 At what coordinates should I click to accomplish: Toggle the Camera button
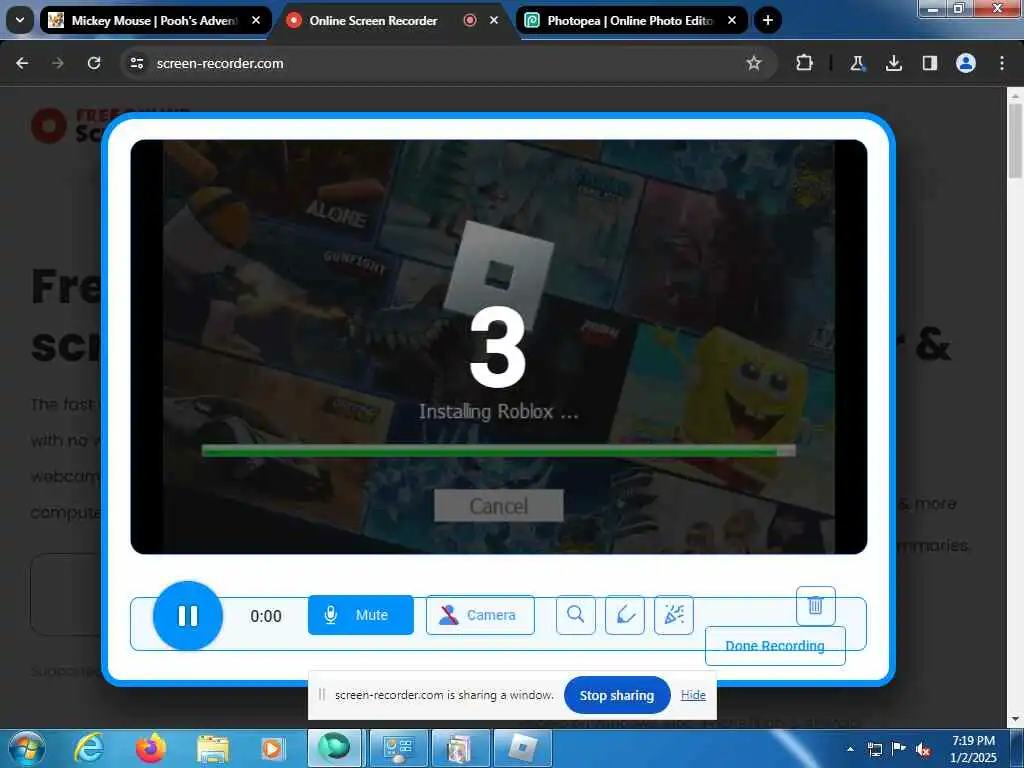[480, 615]
